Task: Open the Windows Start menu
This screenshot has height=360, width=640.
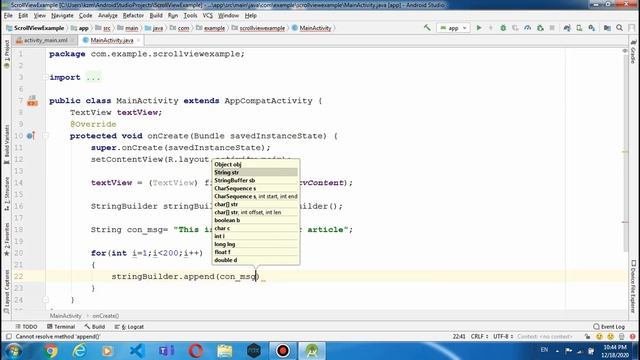Action: (13, 351)
